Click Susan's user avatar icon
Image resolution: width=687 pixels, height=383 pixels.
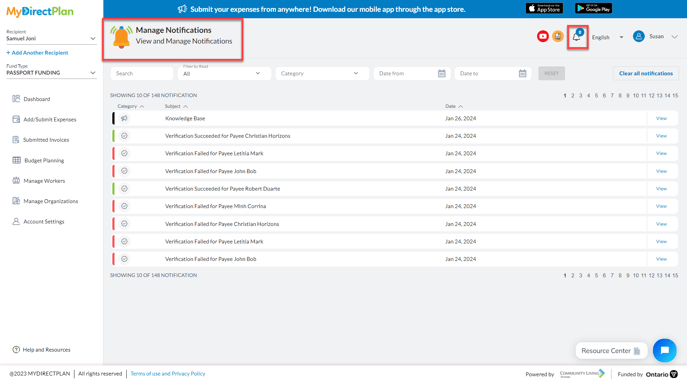click(638, 36)
